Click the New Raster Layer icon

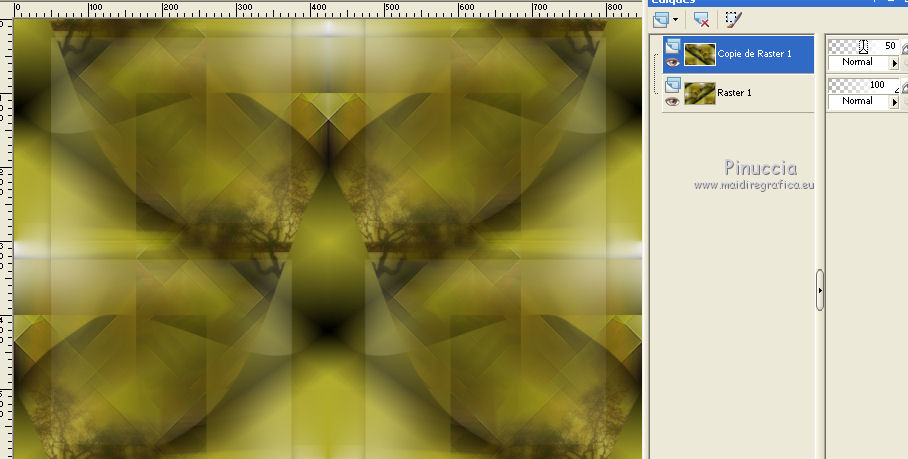pos(661,20)
